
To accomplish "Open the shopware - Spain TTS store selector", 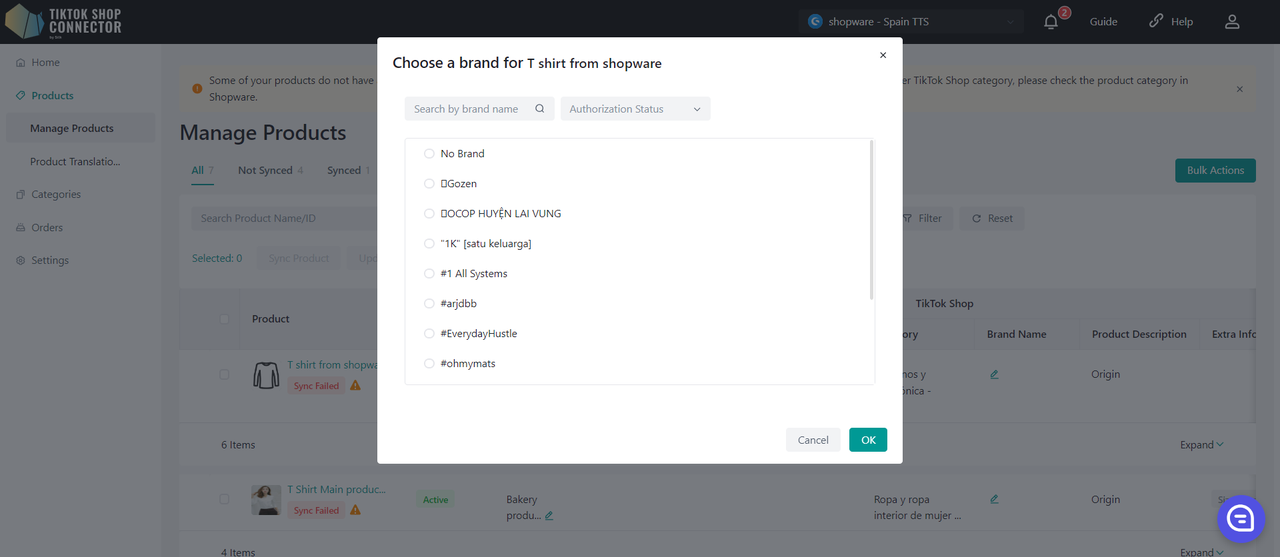I will point(914,22).
